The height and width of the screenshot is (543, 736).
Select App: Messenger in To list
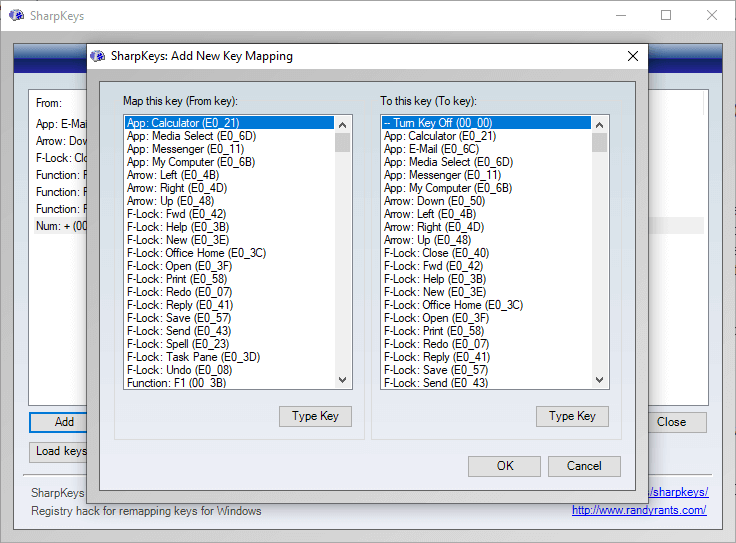click(x=486, y=175)
